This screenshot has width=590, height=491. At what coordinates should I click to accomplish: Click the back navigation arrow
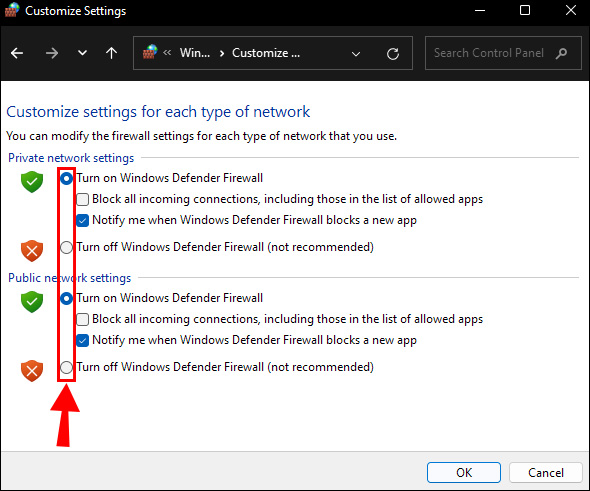pyautogui.click(x=17, y=53)
